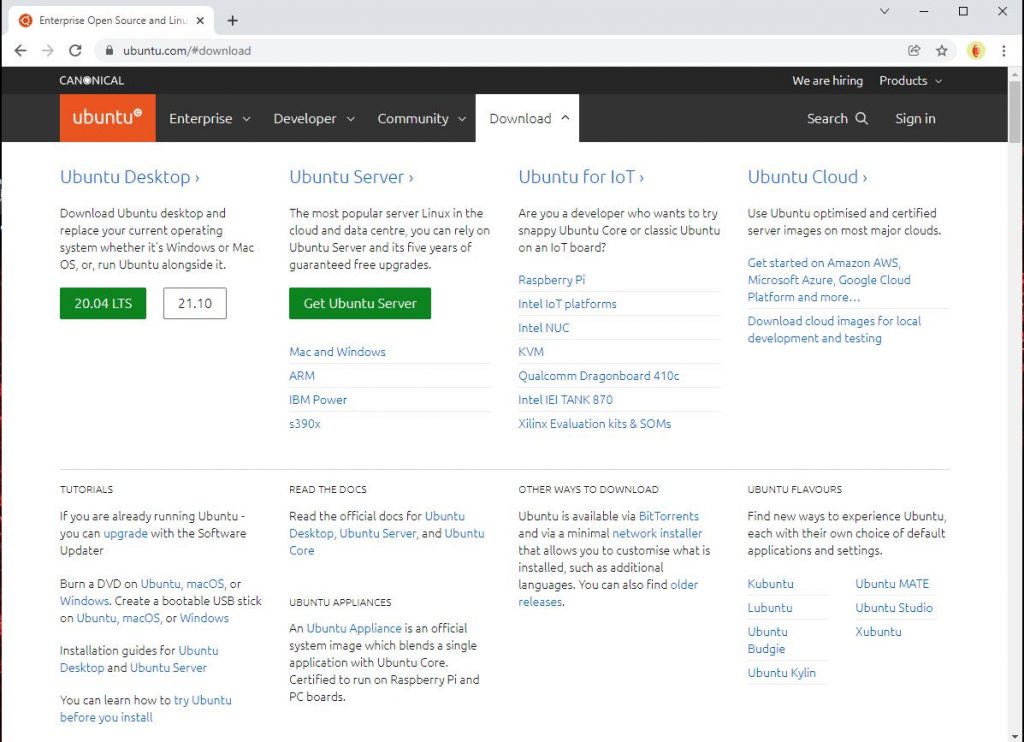The height and width of the screenshot is (742, 1024).
Task: Open Intel NUC link
Action: [543, 328]
